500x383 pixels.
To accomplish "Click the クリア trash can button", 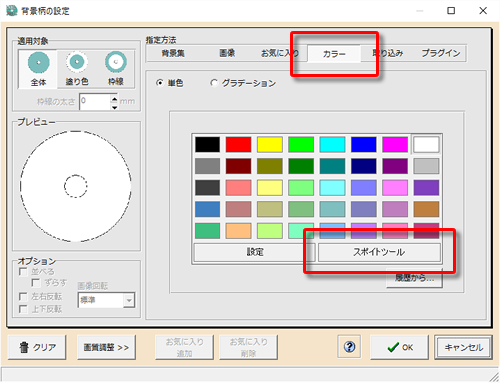I will (37, 347).
